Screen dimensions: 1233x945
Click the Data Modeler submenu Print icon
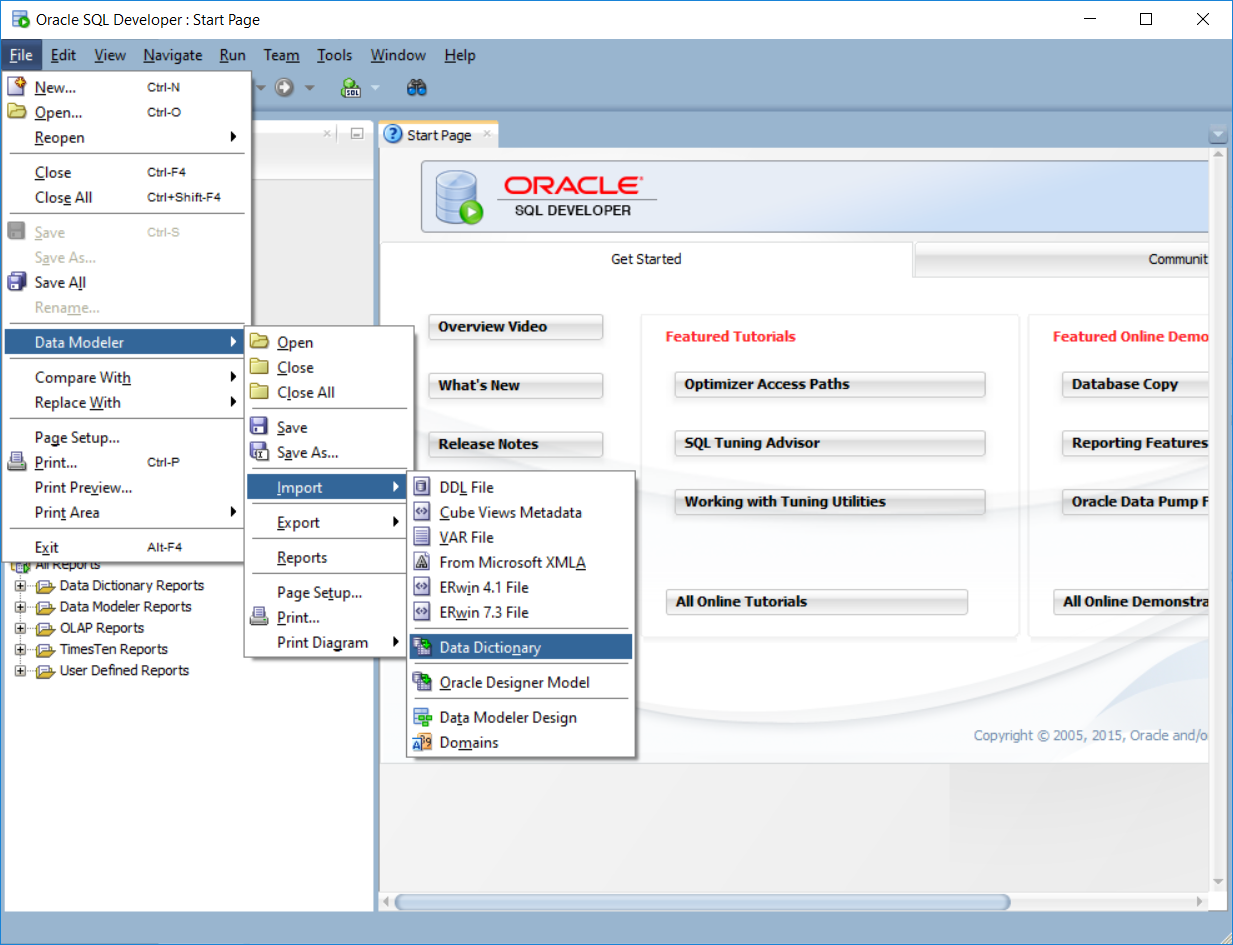259,617
